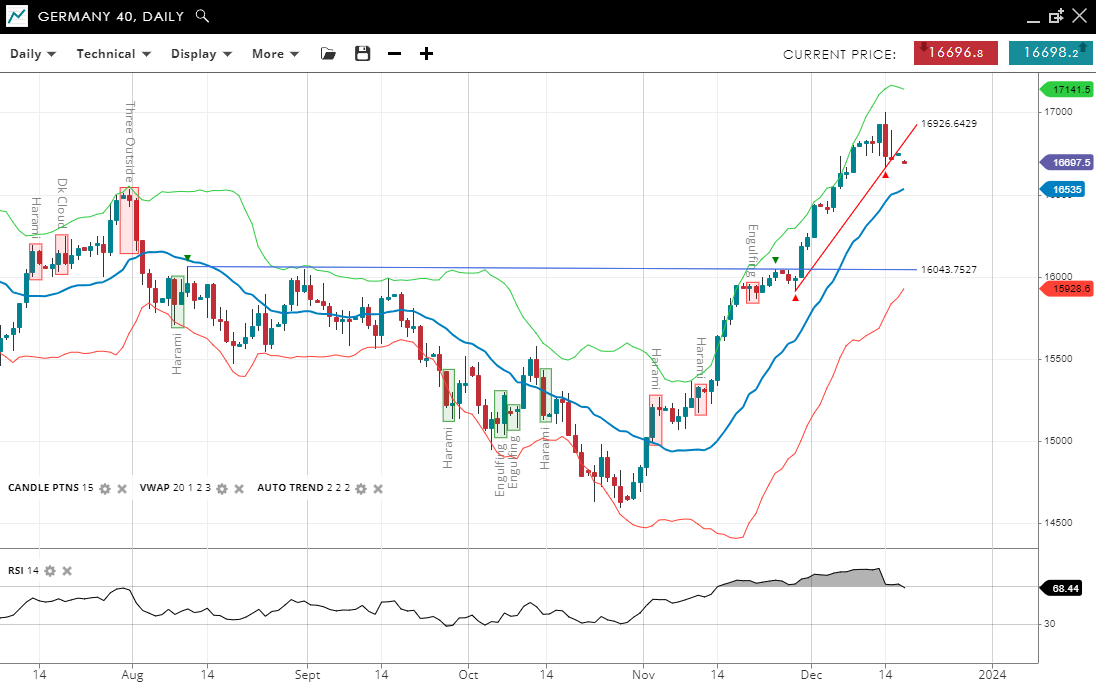Click the red sell price 16696.8 button
This screenshot has height=687, width=1096.
tap(955, 53)
